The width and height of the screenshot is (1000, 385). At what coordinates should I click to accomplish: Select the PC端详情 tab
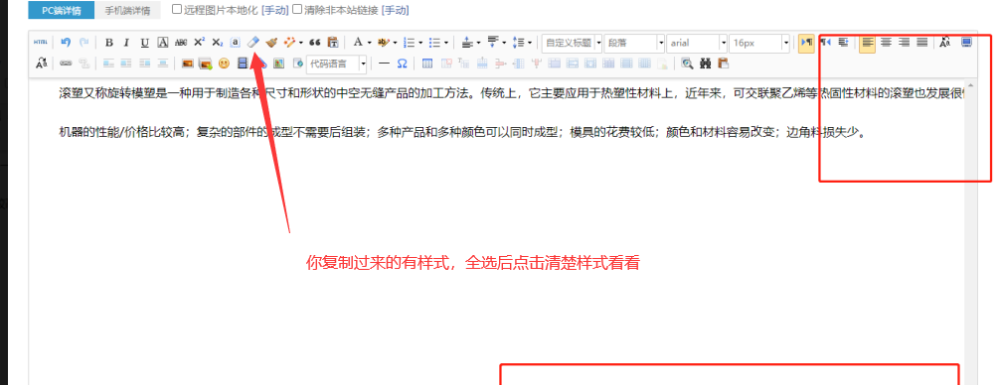coord(61,10)
